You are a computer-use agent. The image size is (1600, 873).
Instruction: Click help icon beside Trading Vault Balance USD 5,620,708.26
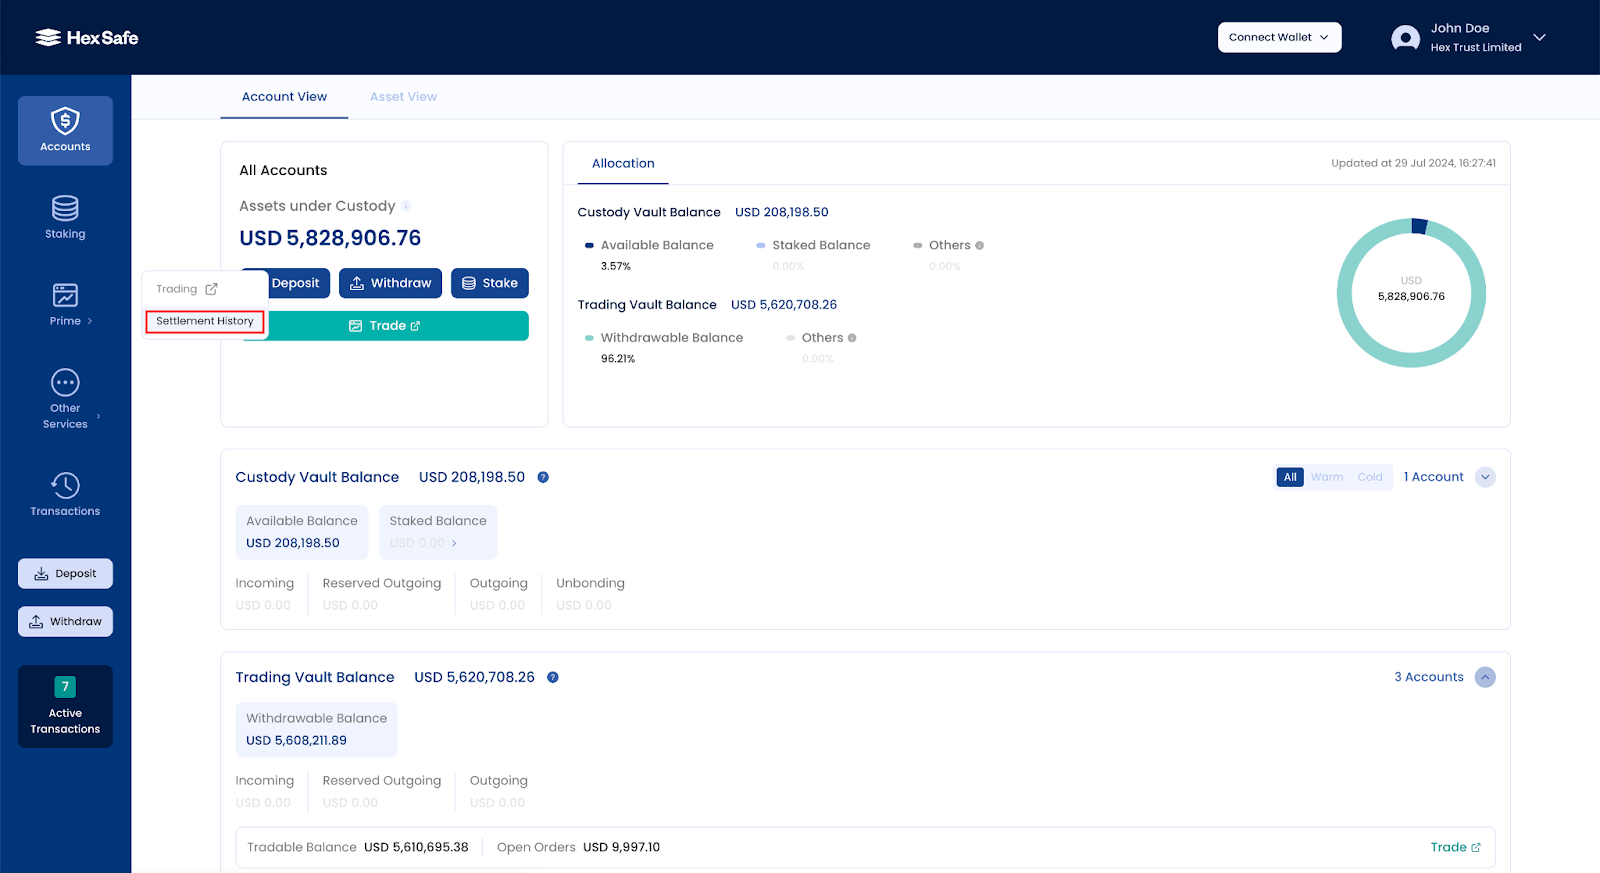click(x=553, y=677)
